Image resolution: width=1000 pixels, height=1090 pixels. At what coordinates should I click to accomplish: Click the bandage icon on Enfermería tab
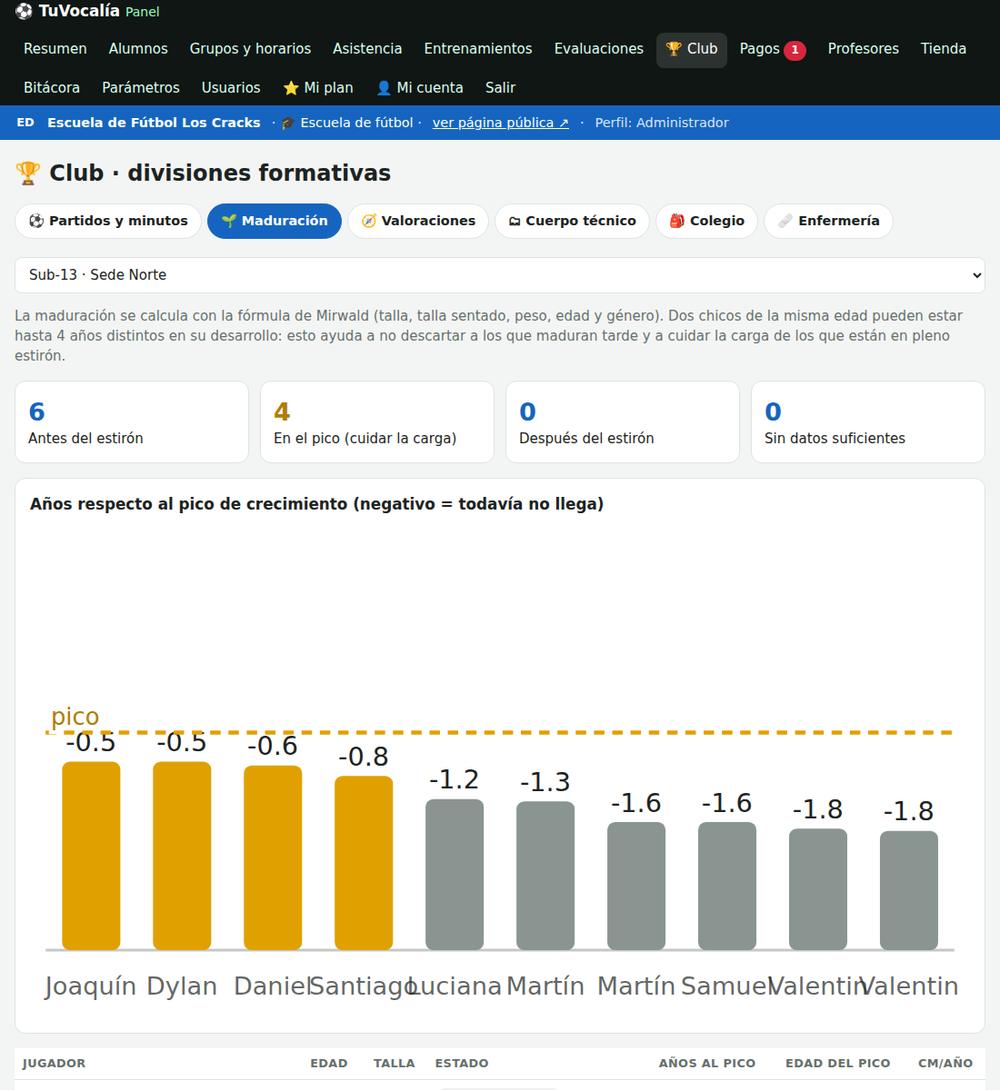click(785, 221)
